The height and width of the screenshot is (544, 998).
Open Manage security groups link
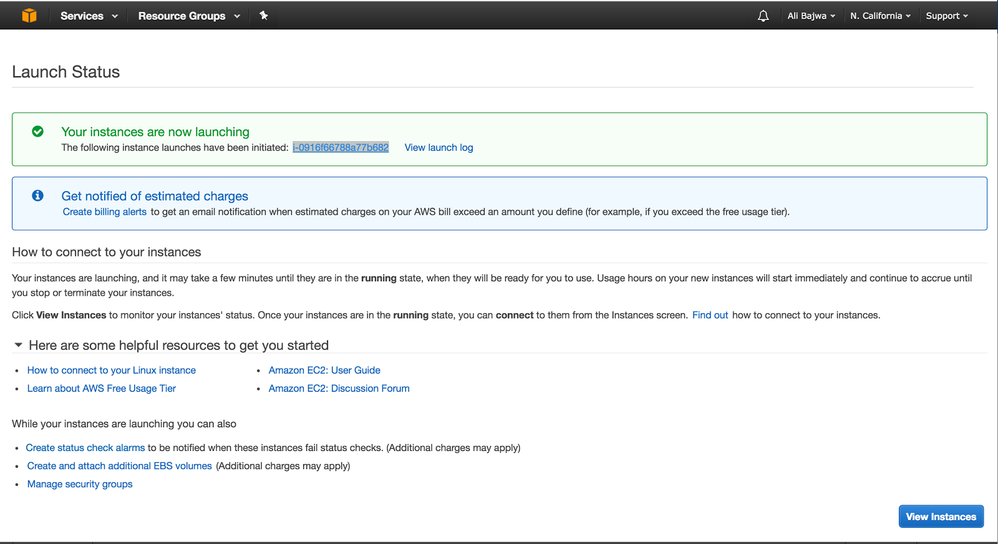pos(80,484)
